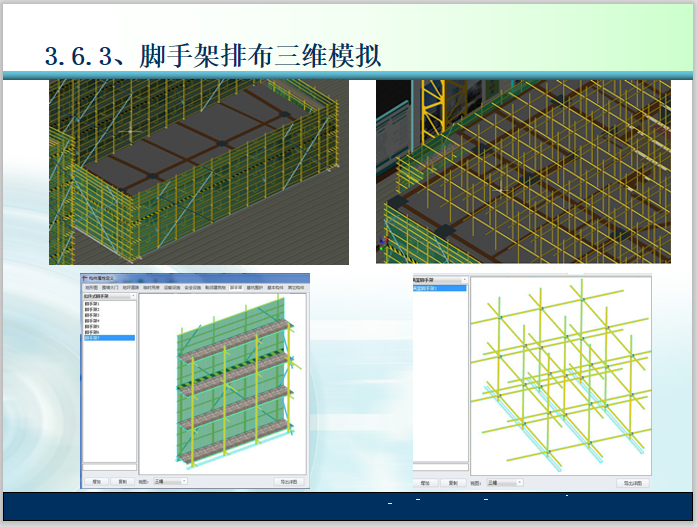697x527 pixels.
Task: Select 脚手架4 in the component list
Action: pyautogui.click(x=93, y=321)
